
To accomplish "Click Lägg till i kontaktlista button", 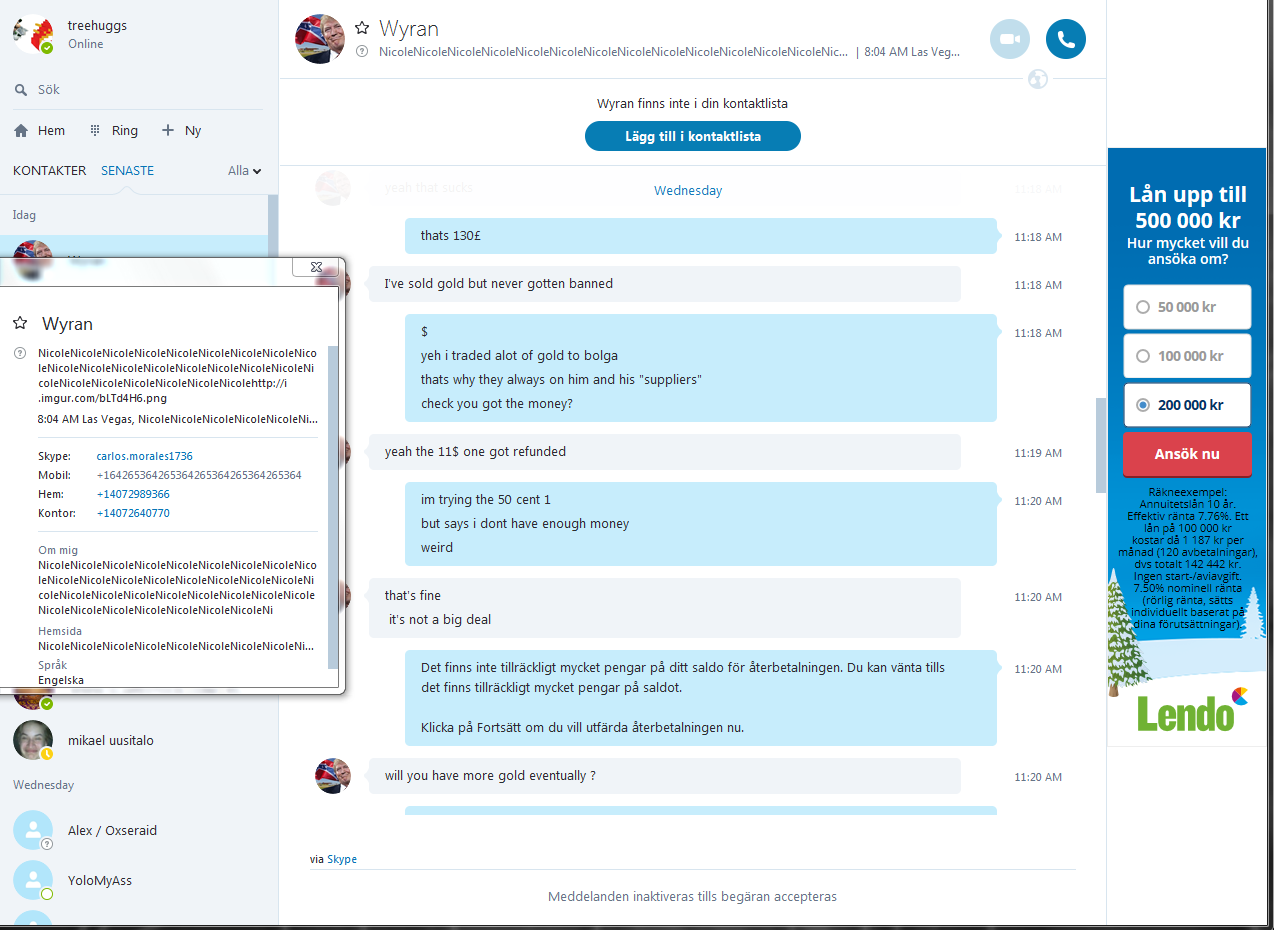I will 693,136.
